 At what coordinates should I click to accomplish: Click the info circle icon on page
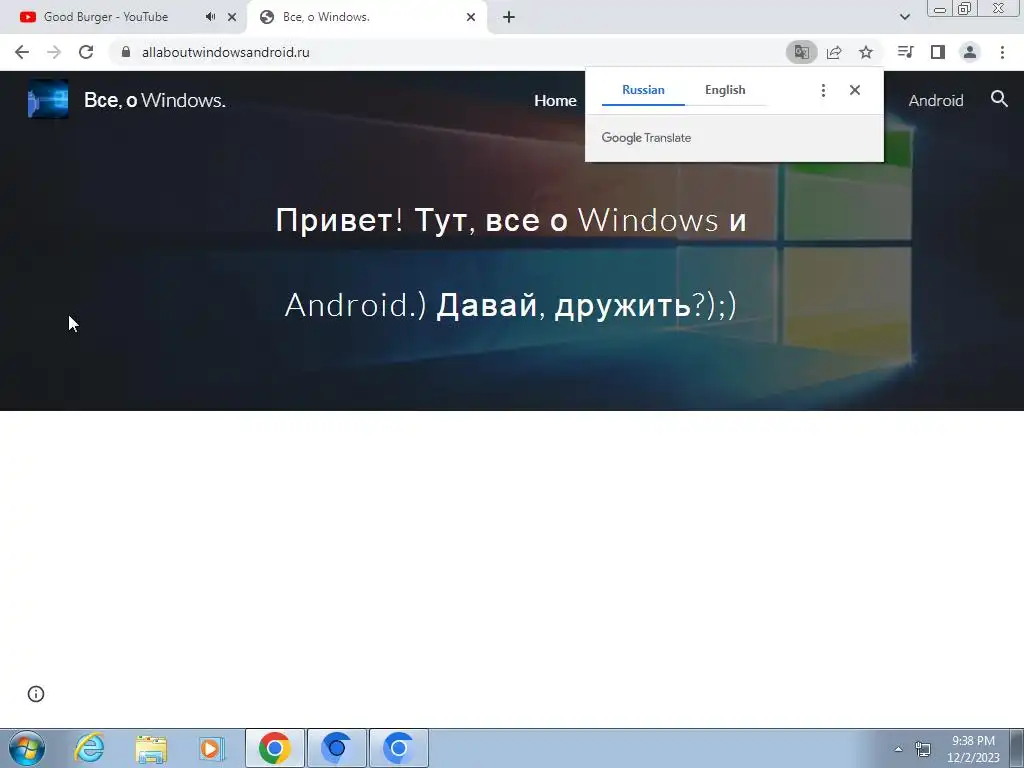pyautogui.click(x=36, y=694)
